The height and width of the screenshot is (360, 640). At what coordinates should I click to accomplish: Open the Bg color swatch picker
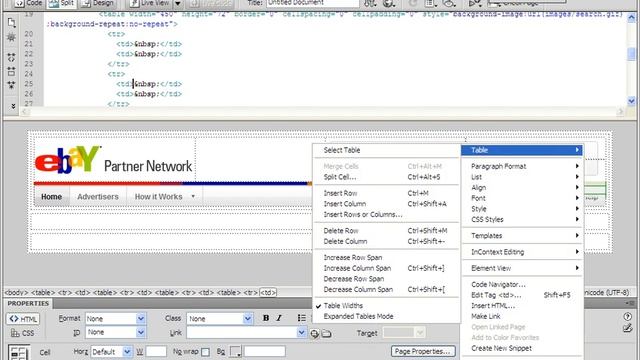[x=236, y=352]
